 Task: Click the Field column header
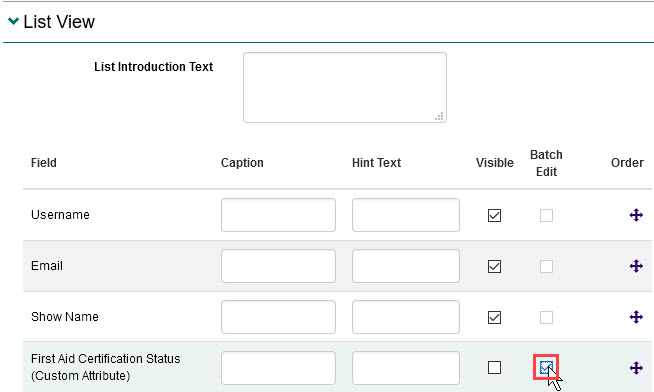coord(44,163)
